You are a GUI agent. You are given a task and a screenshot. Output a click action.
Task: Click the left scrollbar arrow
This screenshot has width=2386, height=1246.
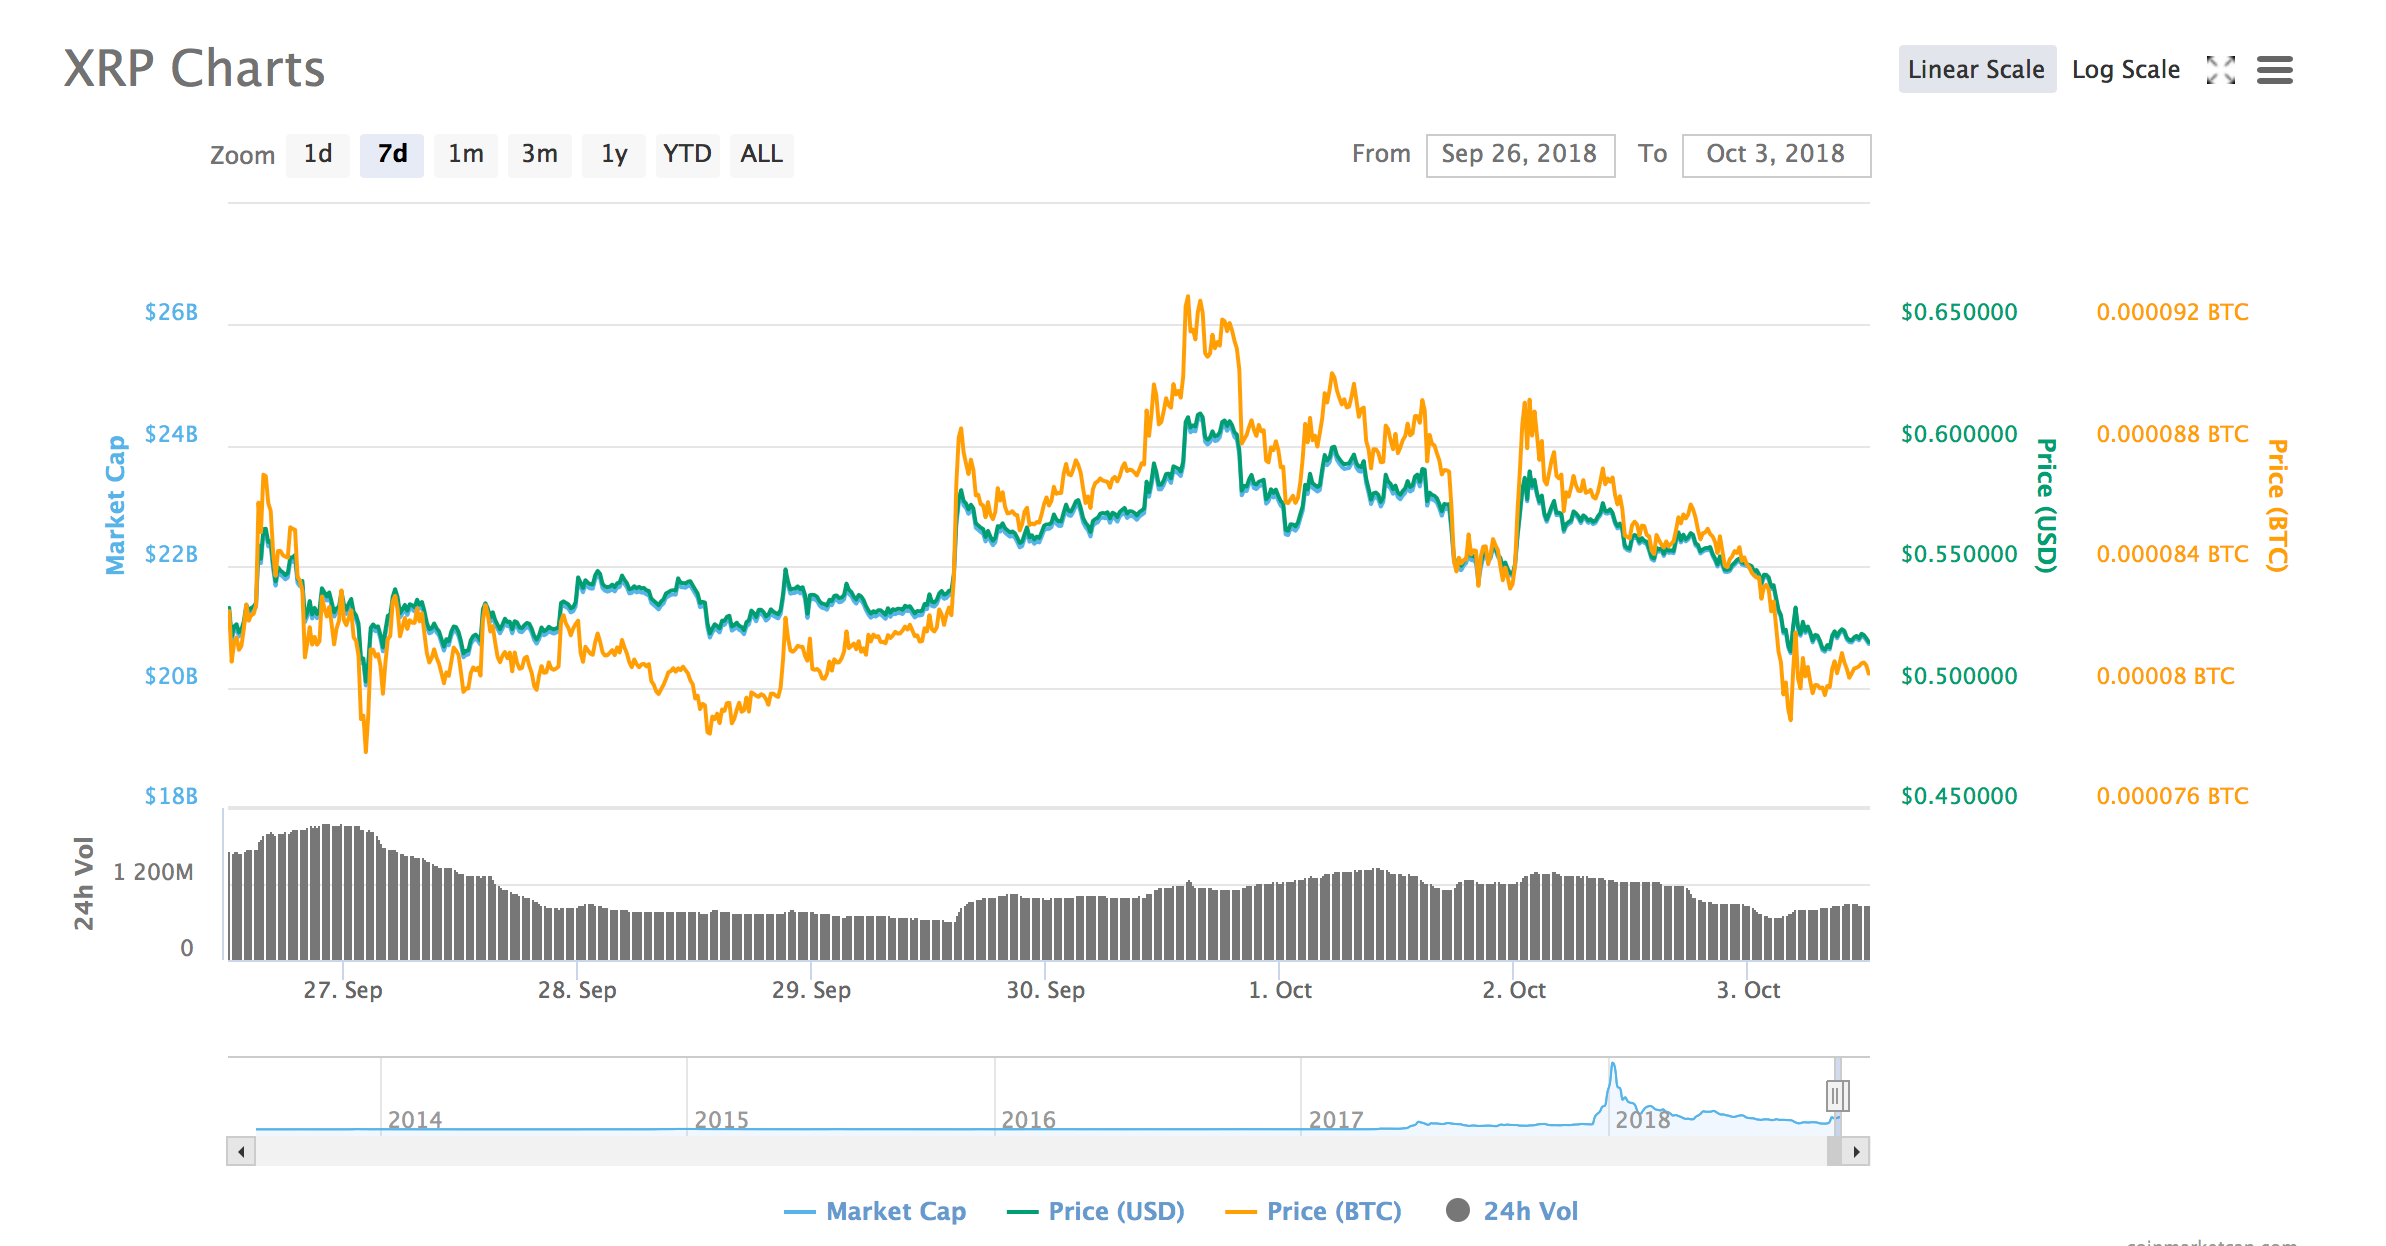pos(241,1151)
